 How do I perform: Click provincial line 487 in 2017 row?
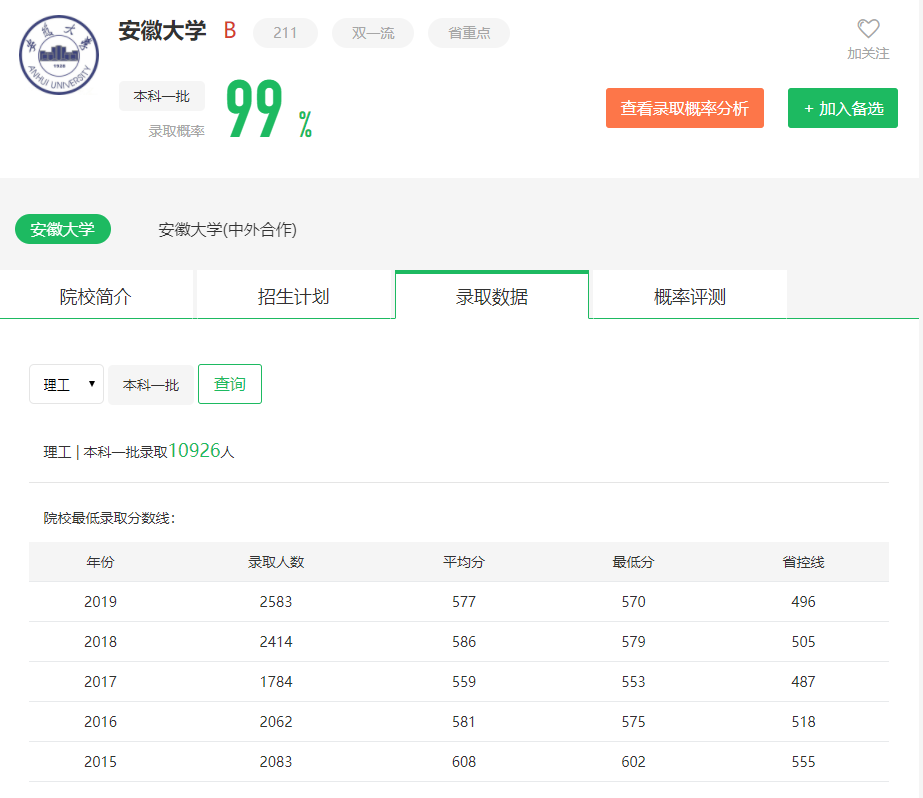coord(804,681)
